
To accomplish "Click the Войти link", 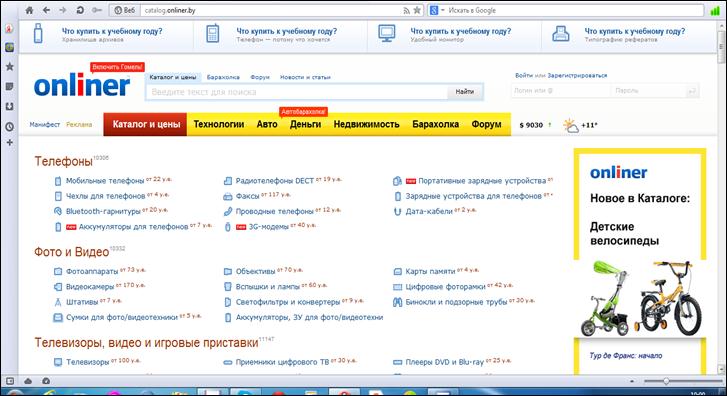I will (x=523, y=76).
